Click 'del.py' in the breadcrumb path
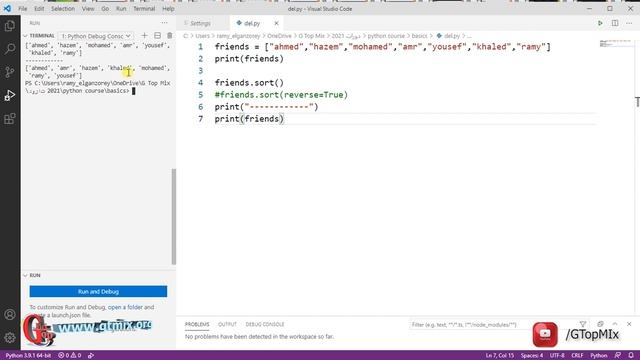The width and height of the screenshot is (640, 360). click(451, 36)
